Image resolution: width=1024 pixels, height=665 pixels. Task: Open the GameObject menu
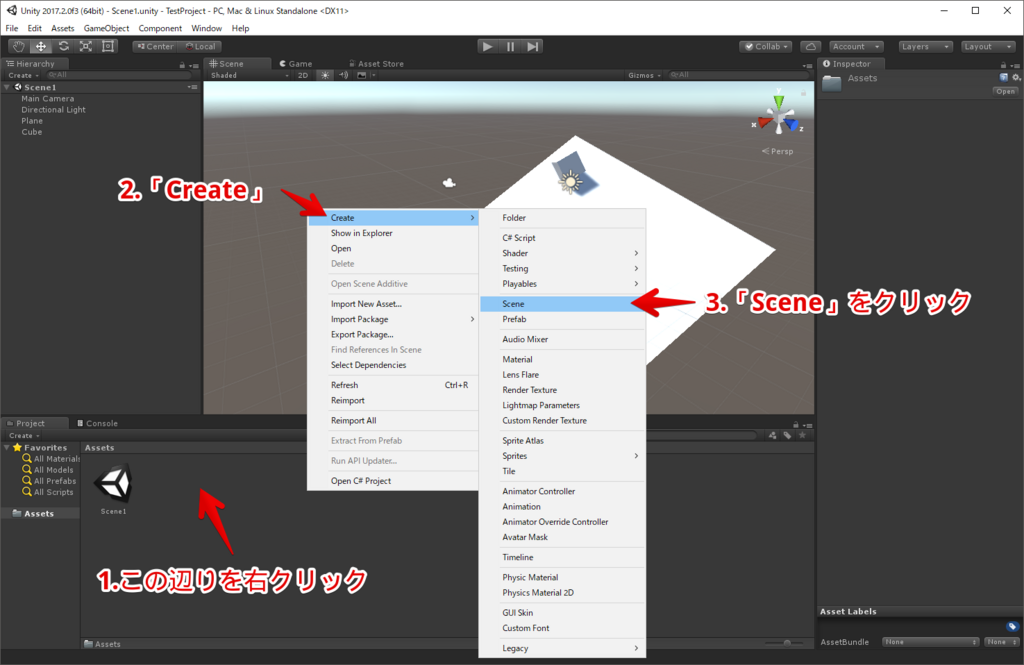click(x=106, y=28)
